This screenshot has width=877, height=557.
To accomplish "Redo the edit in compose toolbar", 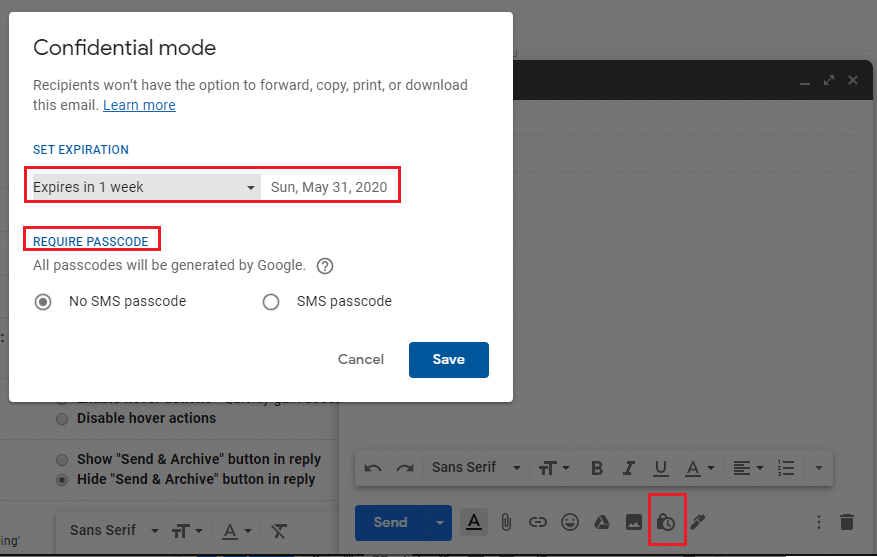I will pos(404,468).
